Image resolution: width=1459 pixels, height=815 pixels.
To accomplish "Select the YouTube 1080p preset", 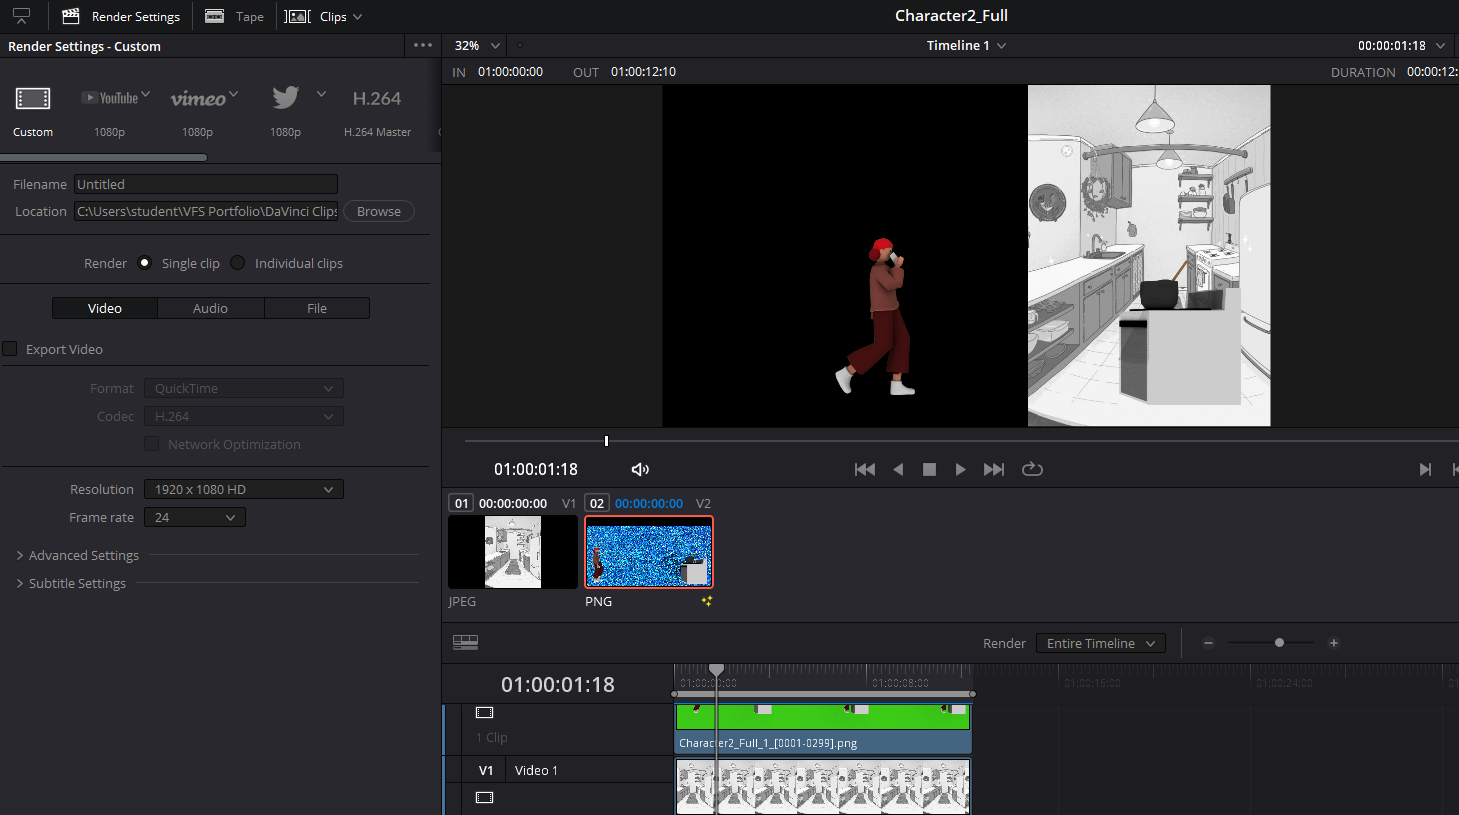I will 110,110.
